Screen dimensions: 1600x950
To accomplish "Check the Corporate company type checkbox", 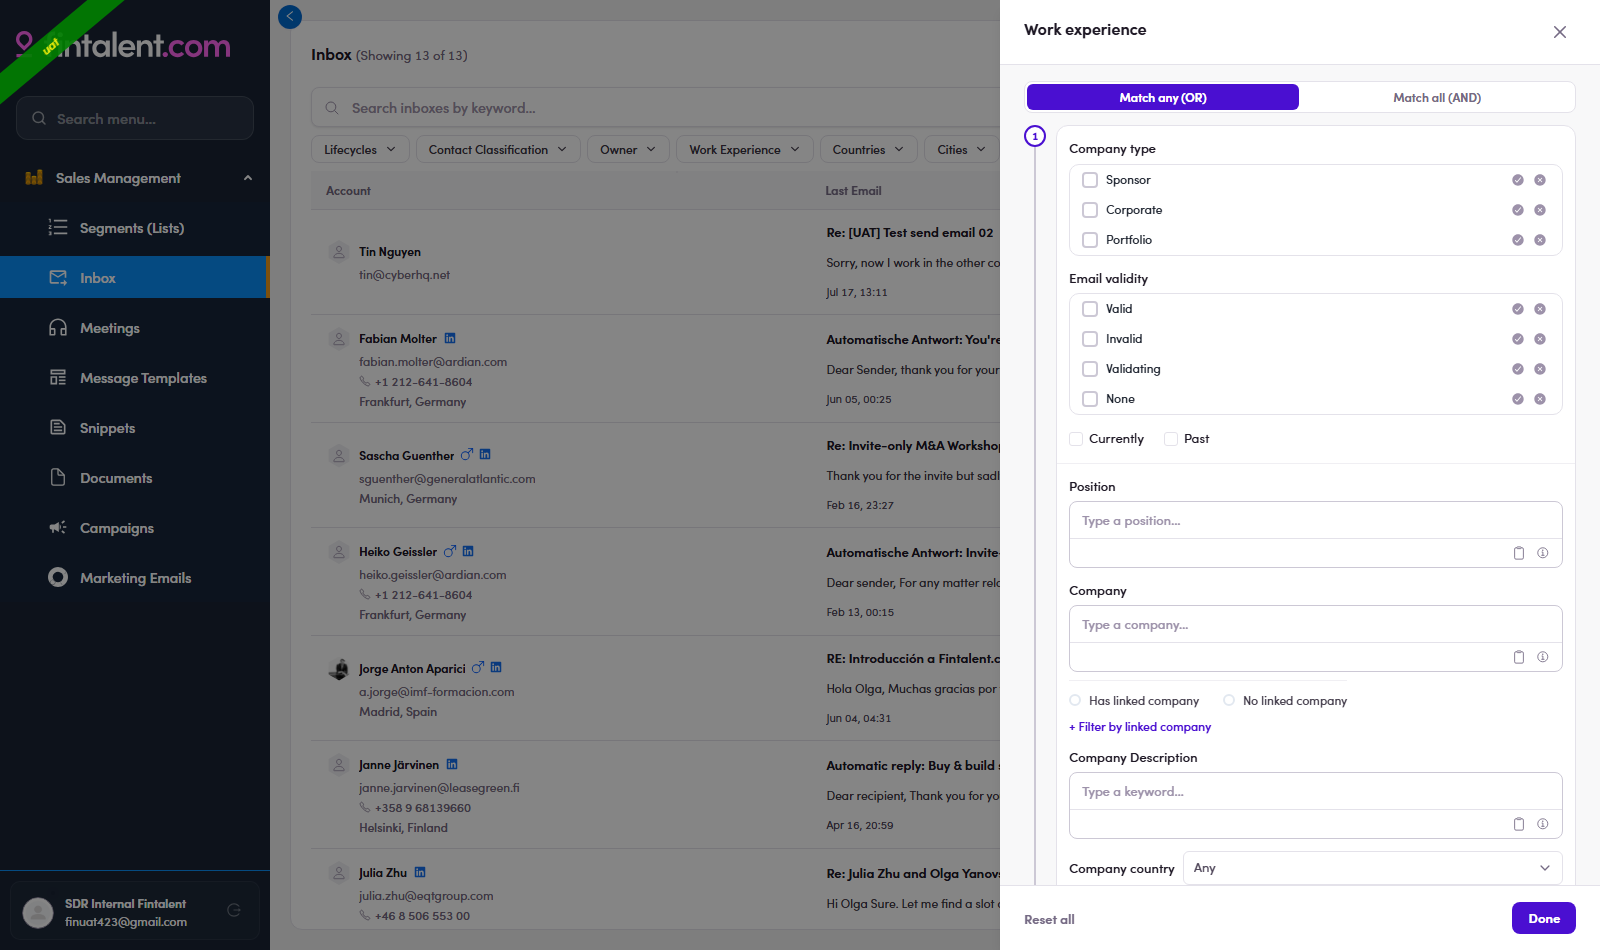I will click(1090, 210).
